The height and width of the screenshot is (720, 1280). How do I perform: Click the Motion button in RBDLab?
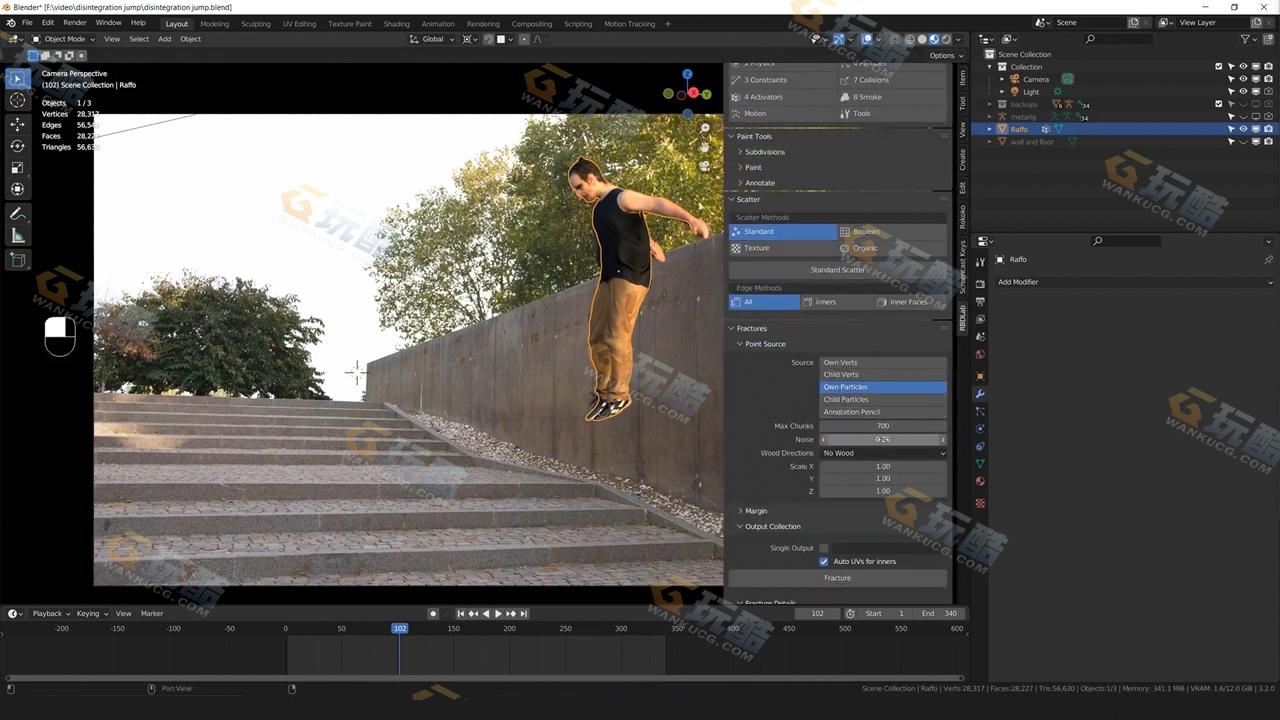783,113
